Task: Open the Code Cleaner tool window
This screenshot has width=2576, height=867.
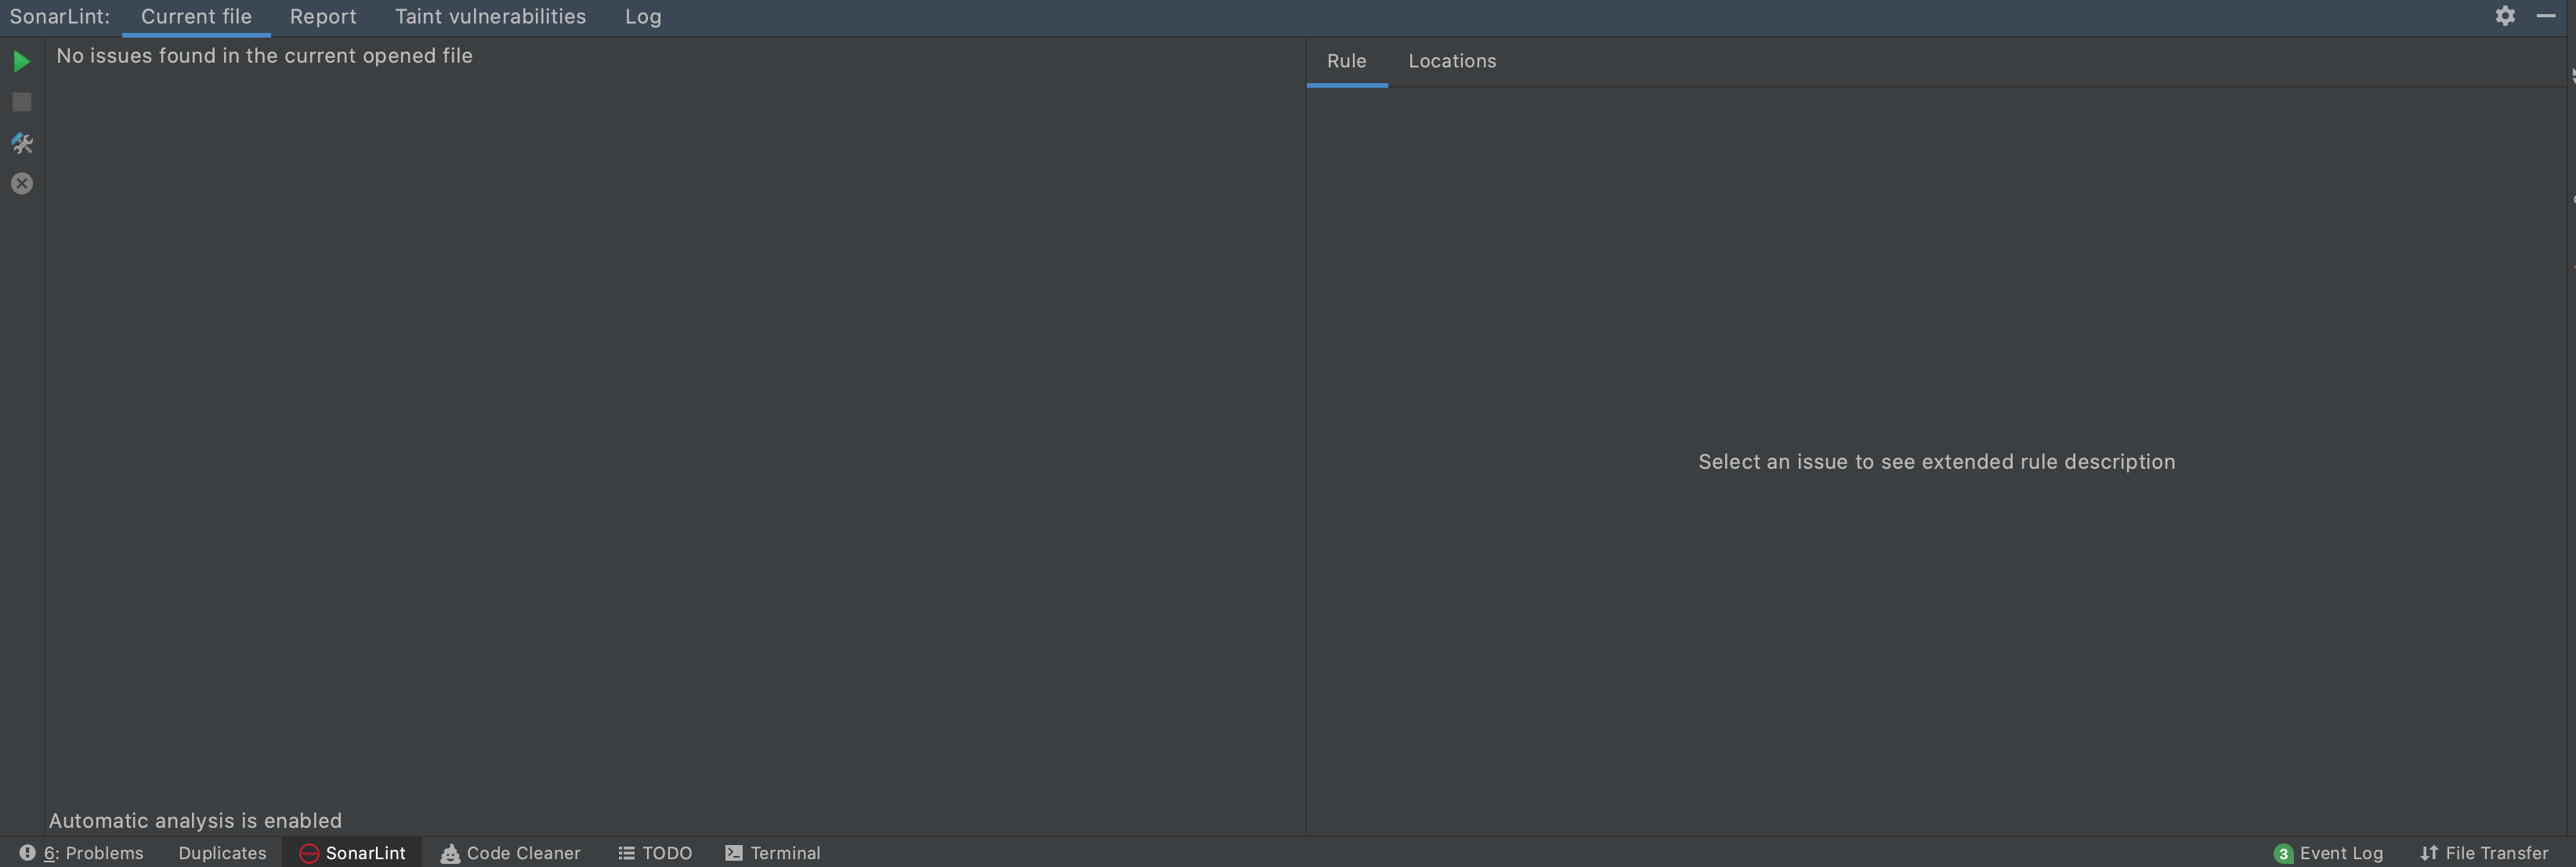Action: pos(510,853)
